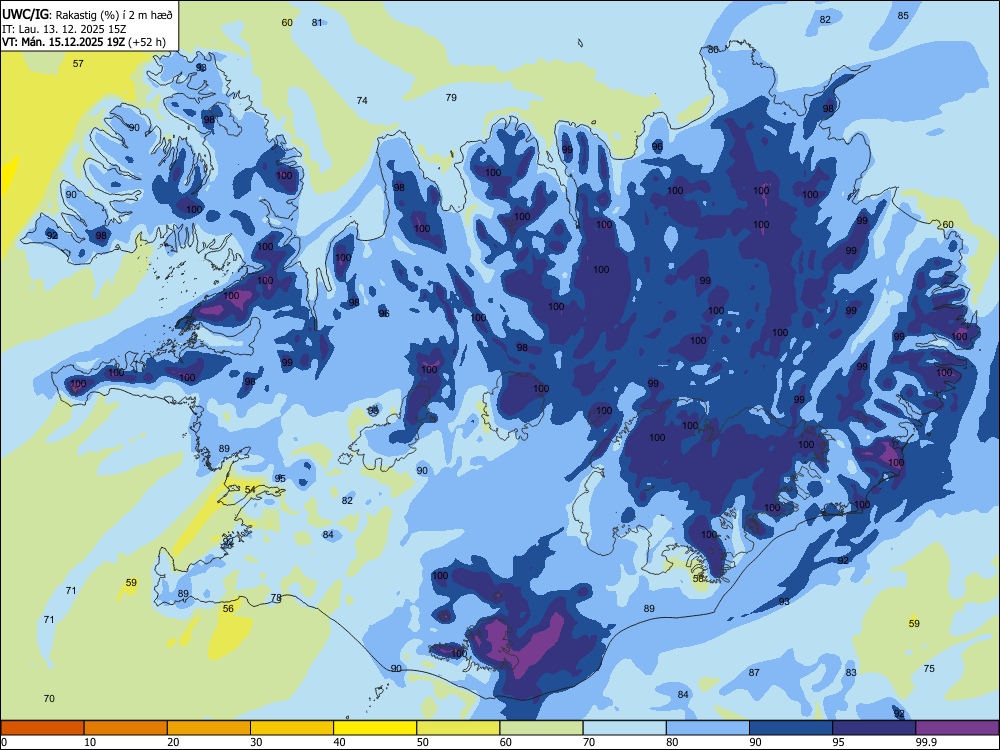Click the light blue 70–80 legend swatch
Viewport: 1000px width, 750px height.
pyautogui.click(x=624, y=728)
